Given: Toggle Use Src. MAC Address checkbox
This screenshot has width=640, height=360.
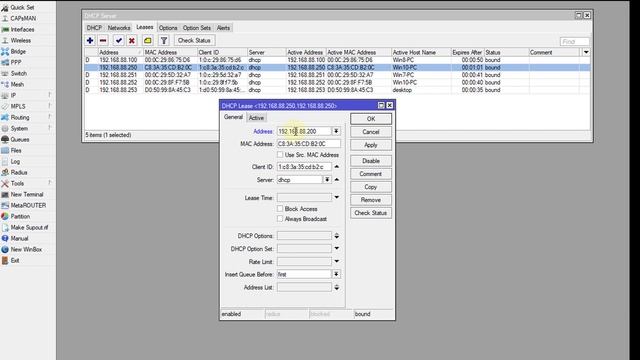Looking at the screenshot, I should pos(280,155).
